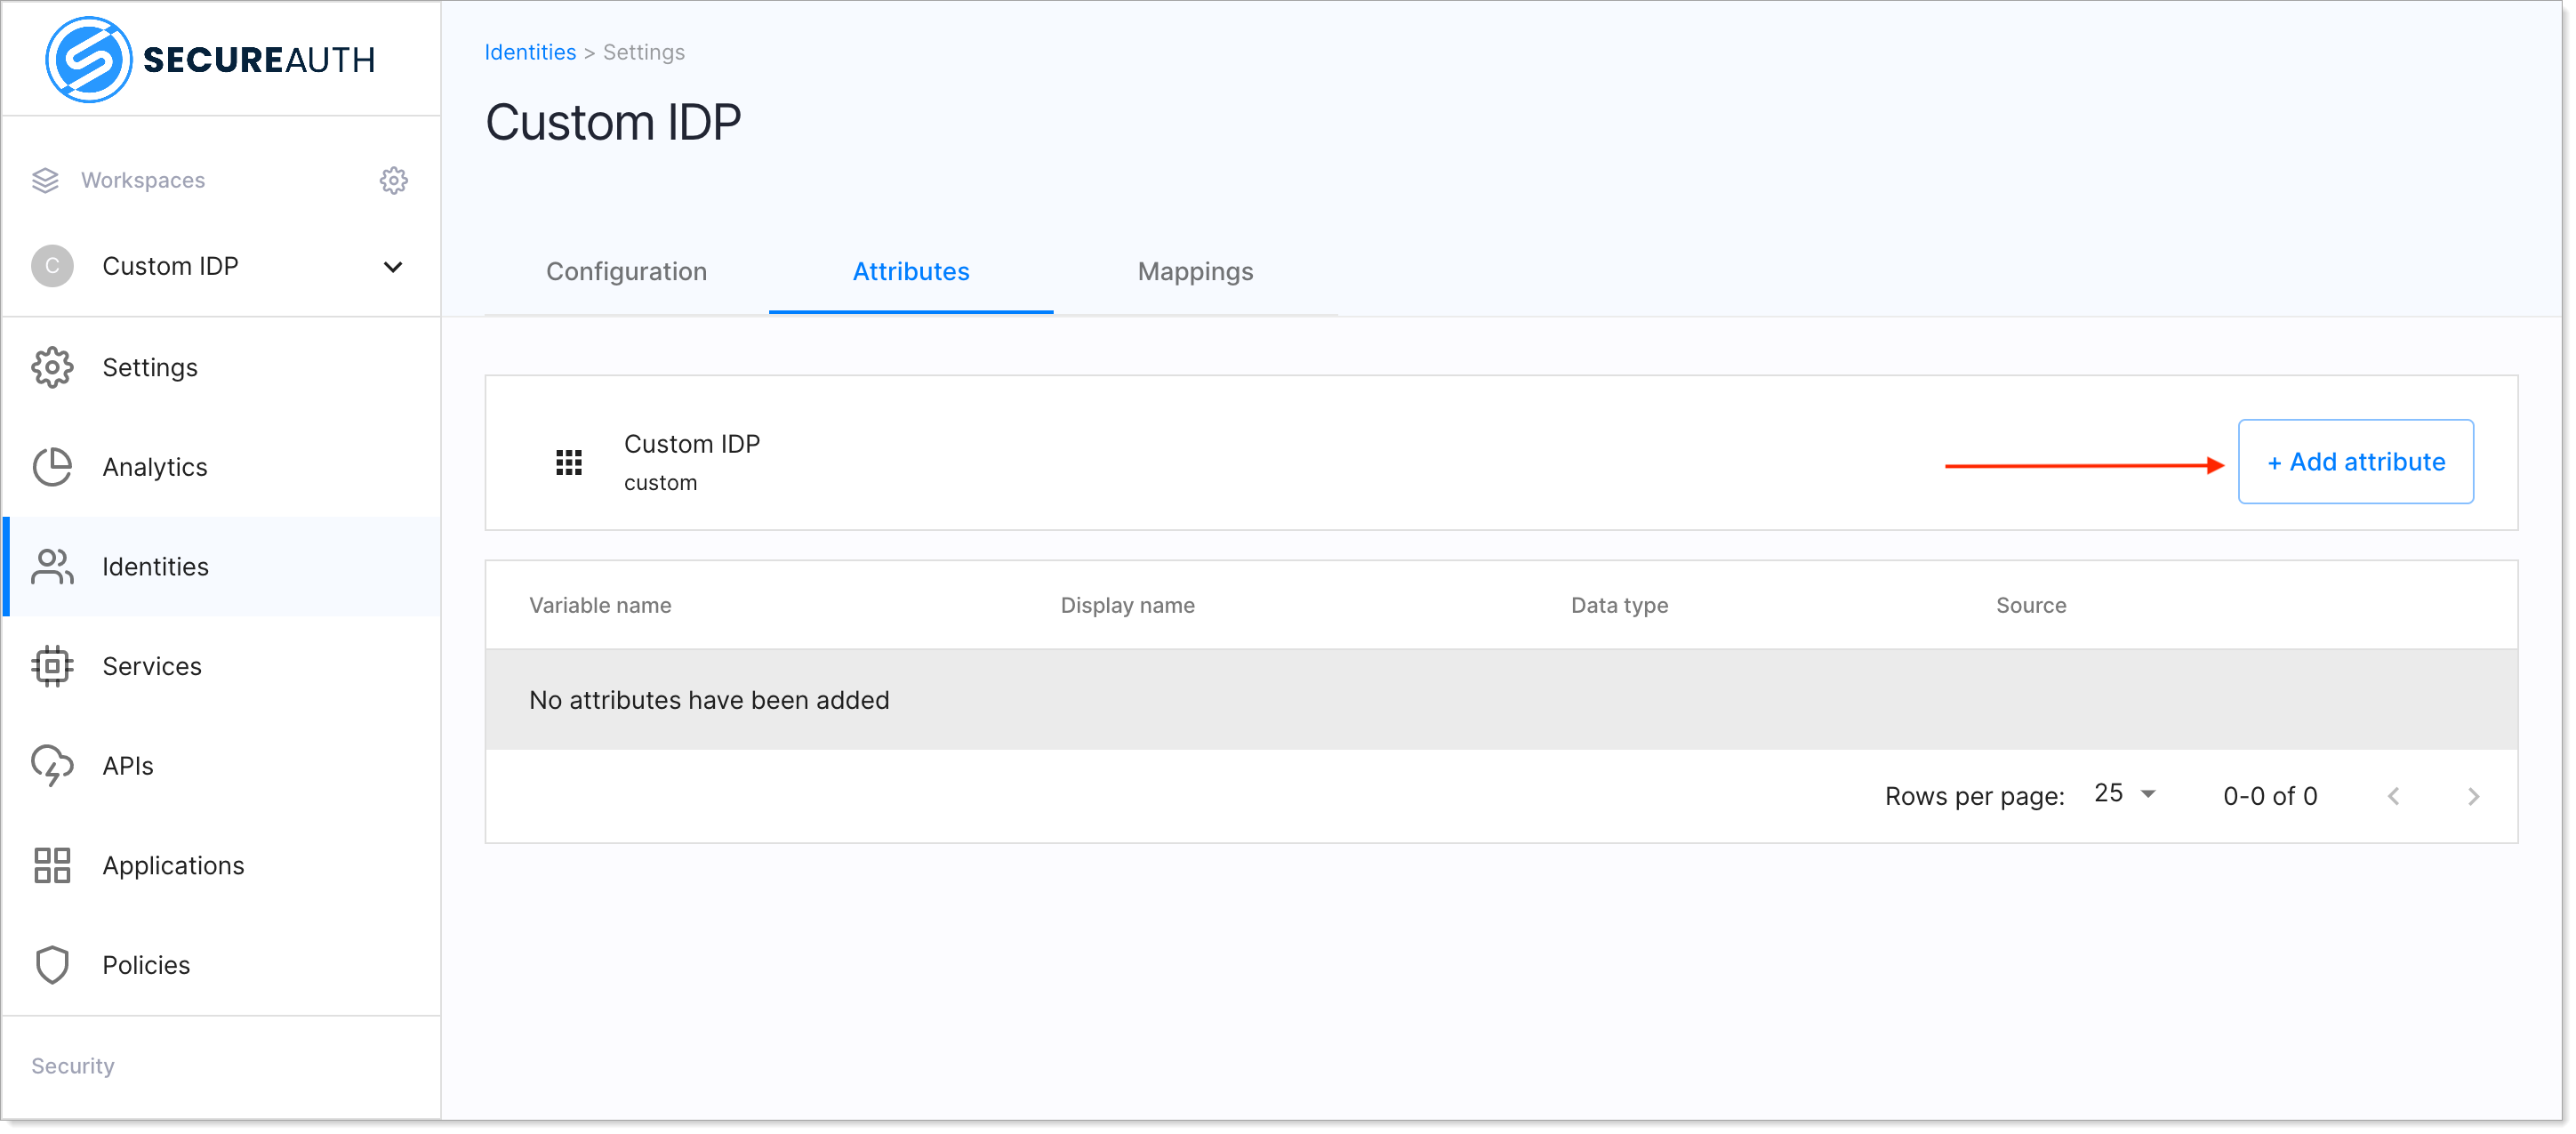The image size is (2576, 1134).
Task: Go to the next page arrow
Action: [2473, 796]
